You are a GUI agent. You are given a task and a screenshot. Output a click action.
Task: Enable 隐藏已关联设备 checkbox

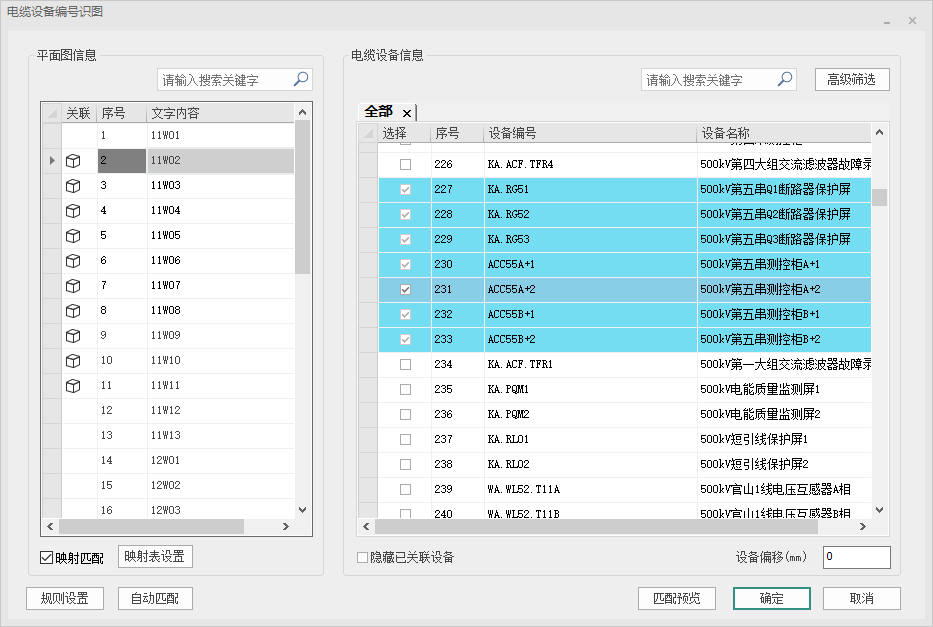363,558
